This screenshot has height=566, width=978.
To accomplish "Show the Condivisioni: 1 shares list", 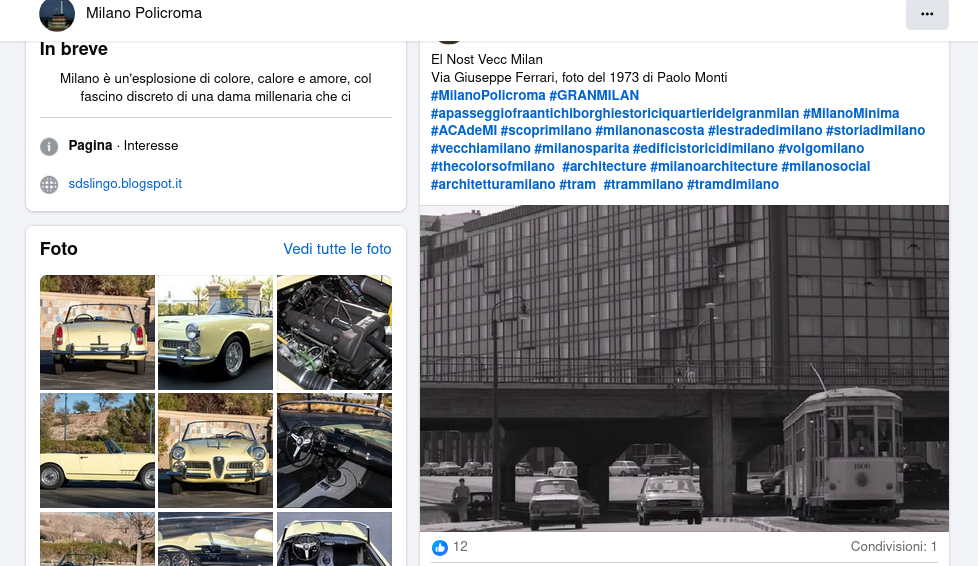I will (893, 547).
